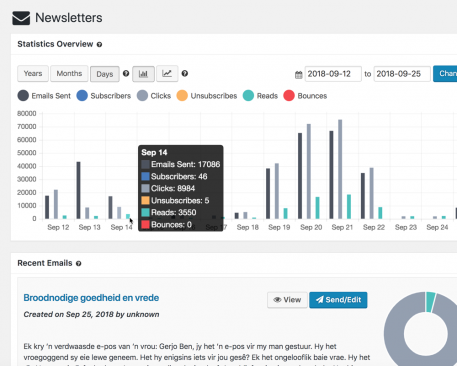Click the Sep 13 Emails Sent bar
The image size is (458, 366).
(78, 190)
